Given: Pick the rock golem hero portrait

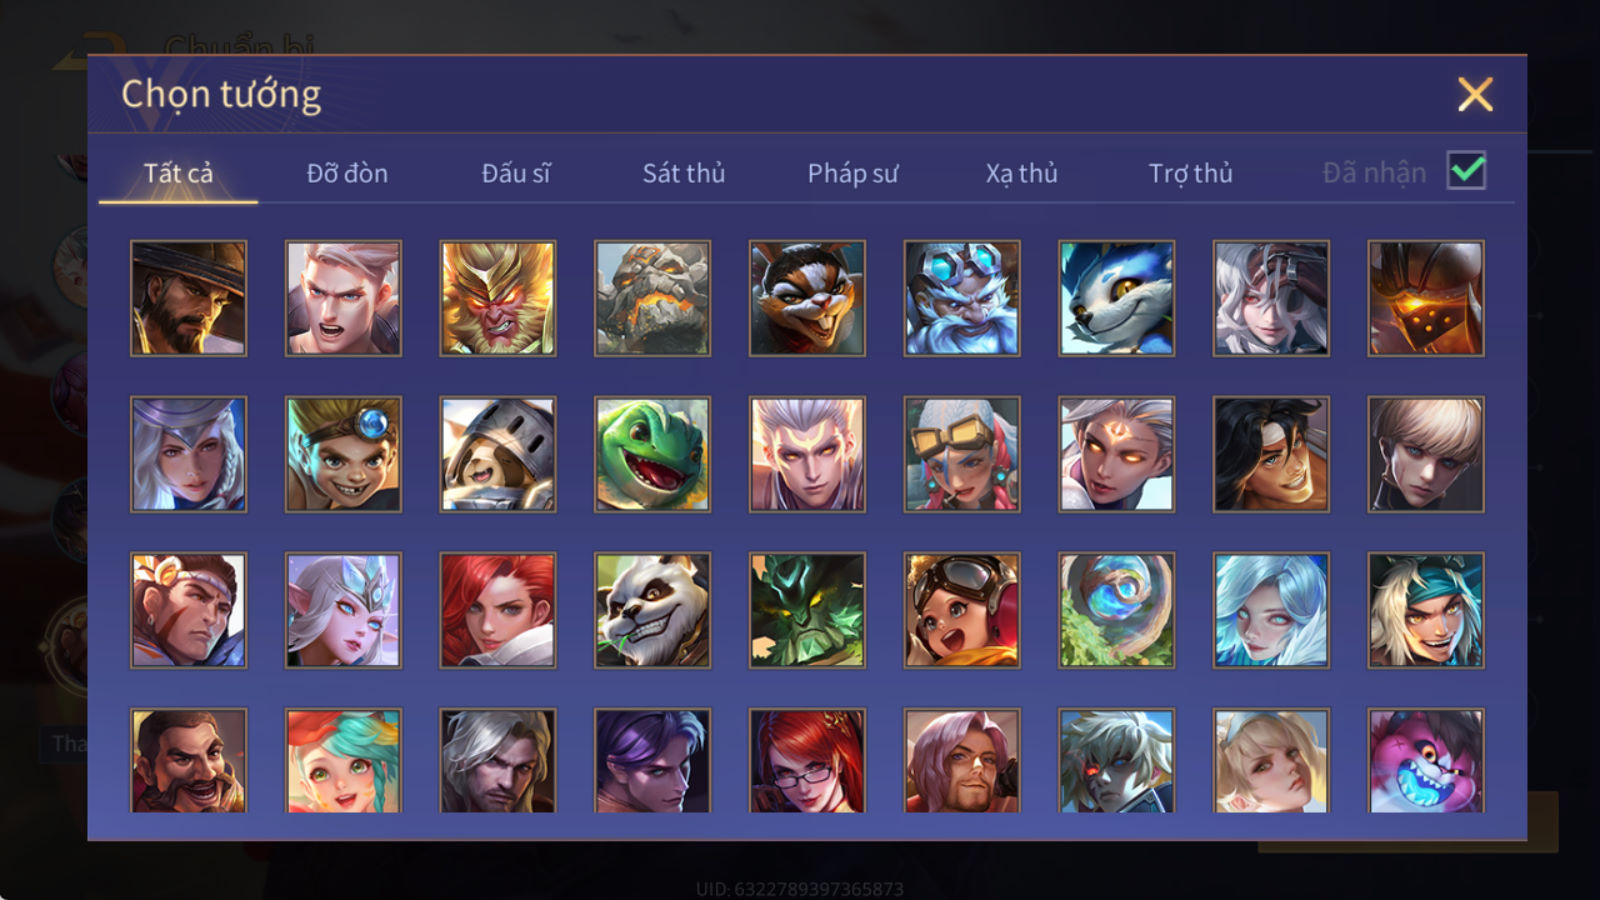Looking at the screenshot, I should 652,298.
